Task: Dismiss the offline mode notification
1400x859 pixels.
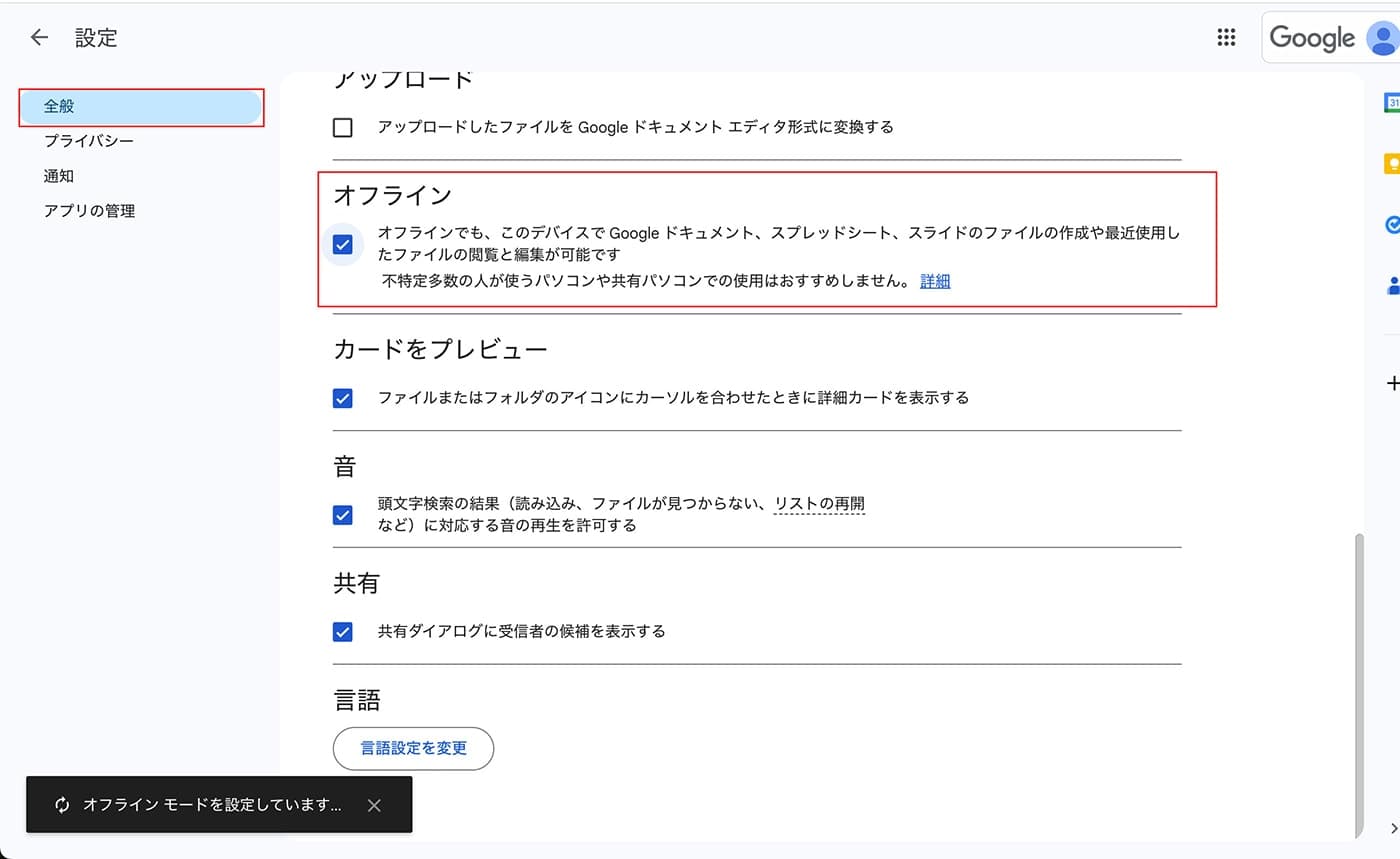Action: (x=374, y=805)
